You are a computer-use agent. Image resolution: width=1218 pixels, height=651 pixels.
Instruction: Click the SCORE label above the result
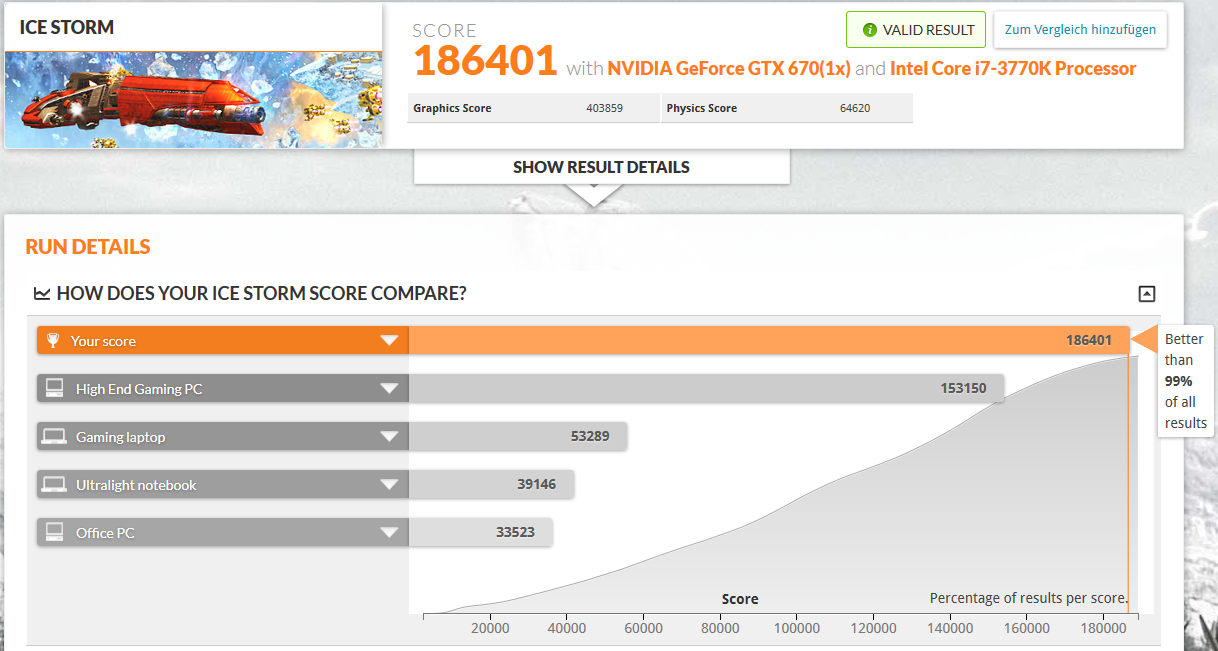coord(445,31)
